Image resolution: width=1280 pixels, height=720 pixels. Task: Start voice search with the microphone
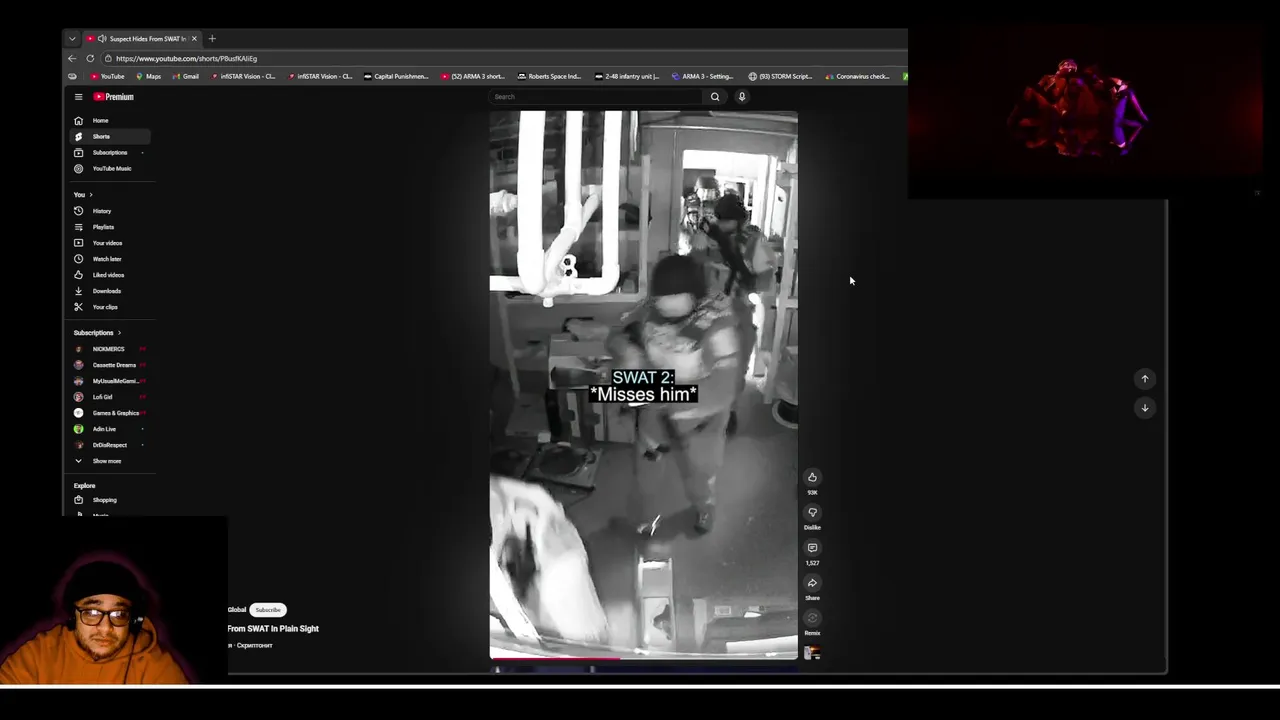tap(742, 97)
